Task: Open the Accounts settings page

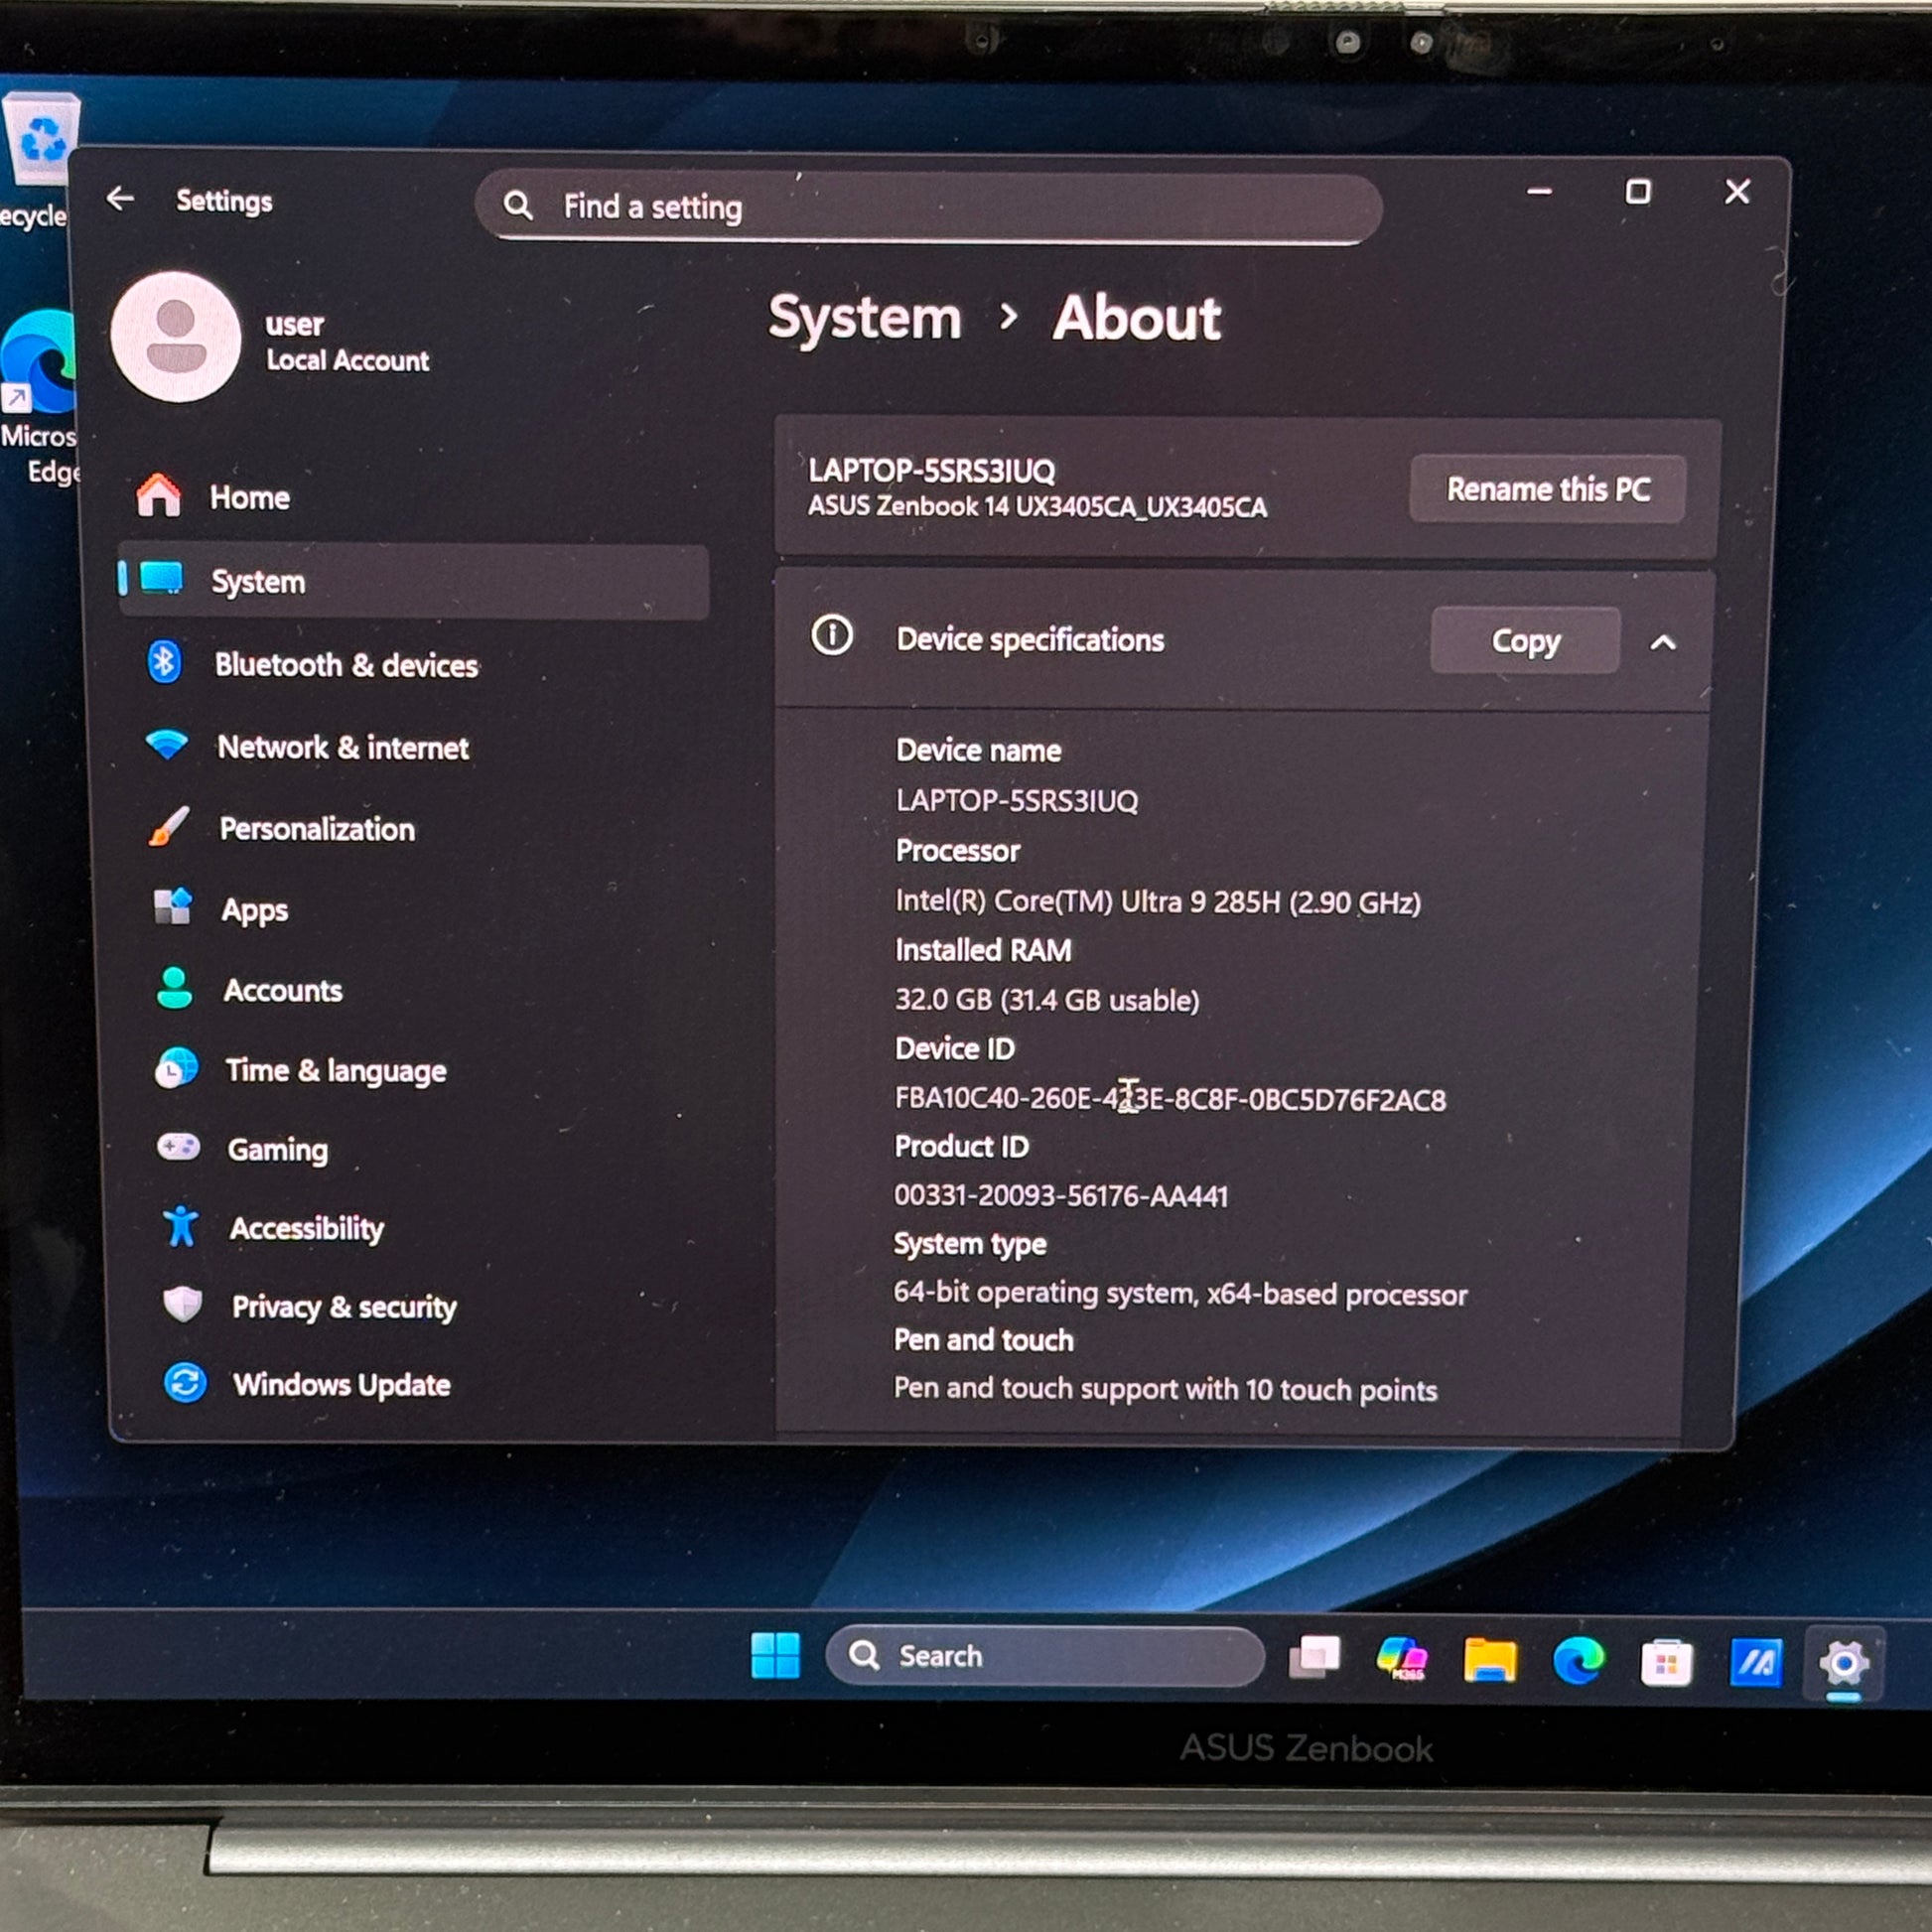Action: coord(282,990)
